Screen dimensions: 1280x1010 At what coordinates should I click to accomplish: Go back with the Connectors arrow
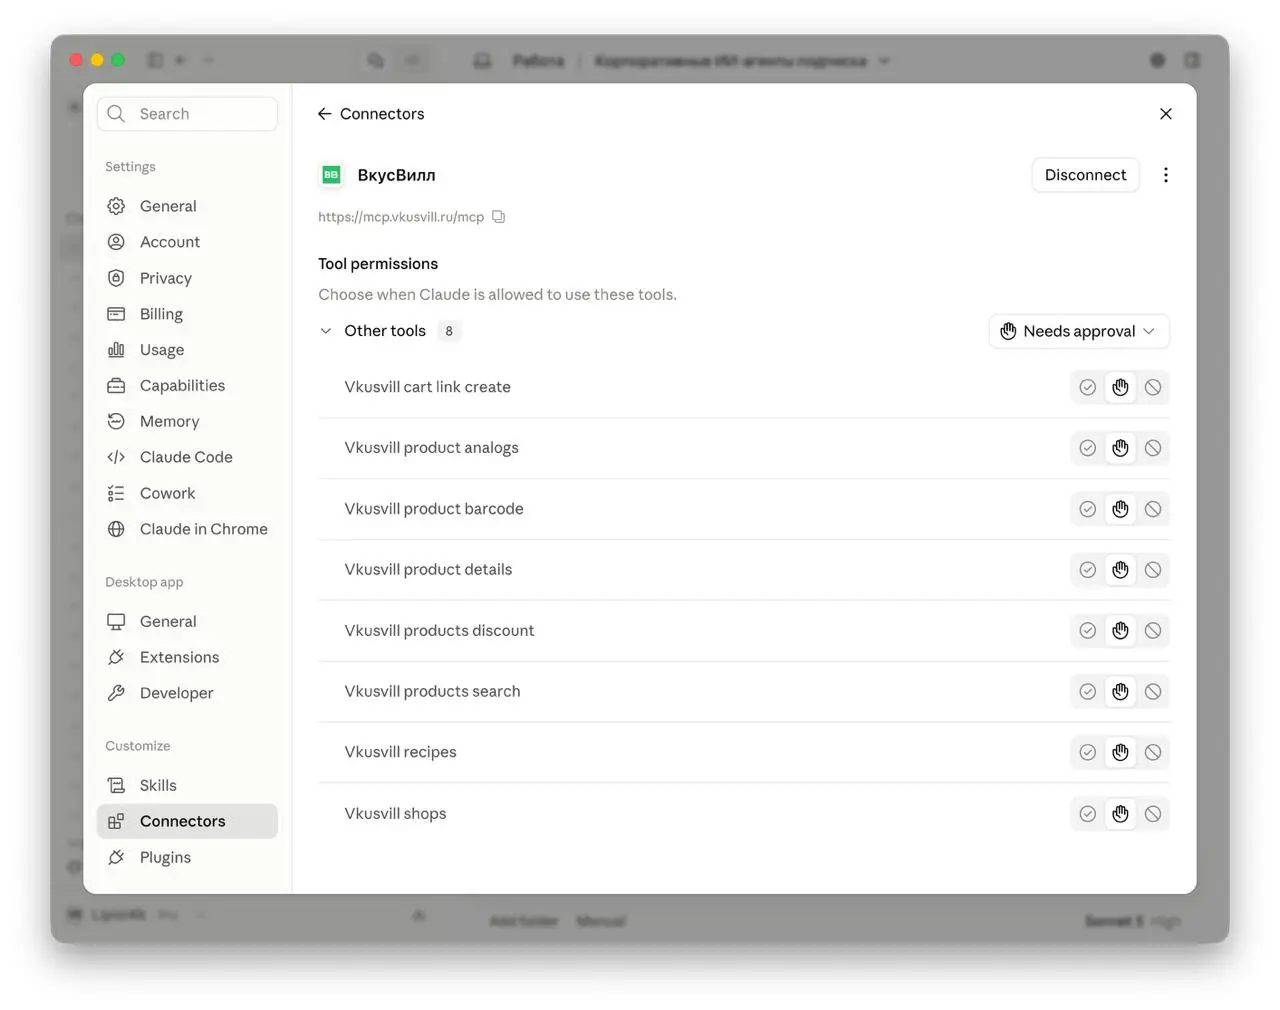(325, 114)
